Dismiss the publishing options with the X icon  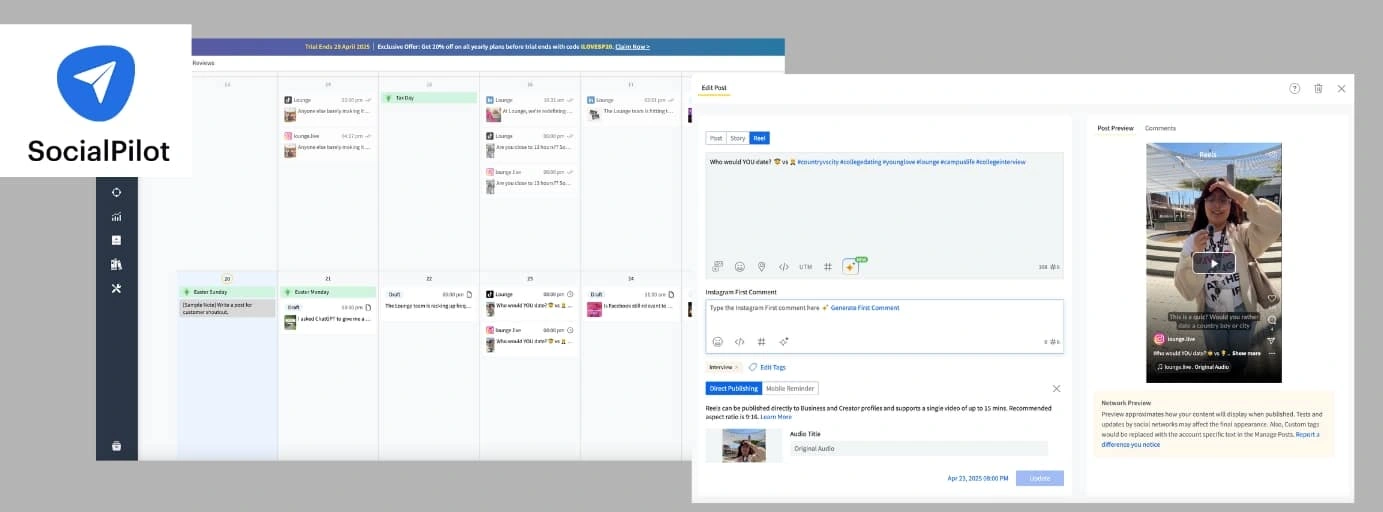click(x=1056, y=388)
